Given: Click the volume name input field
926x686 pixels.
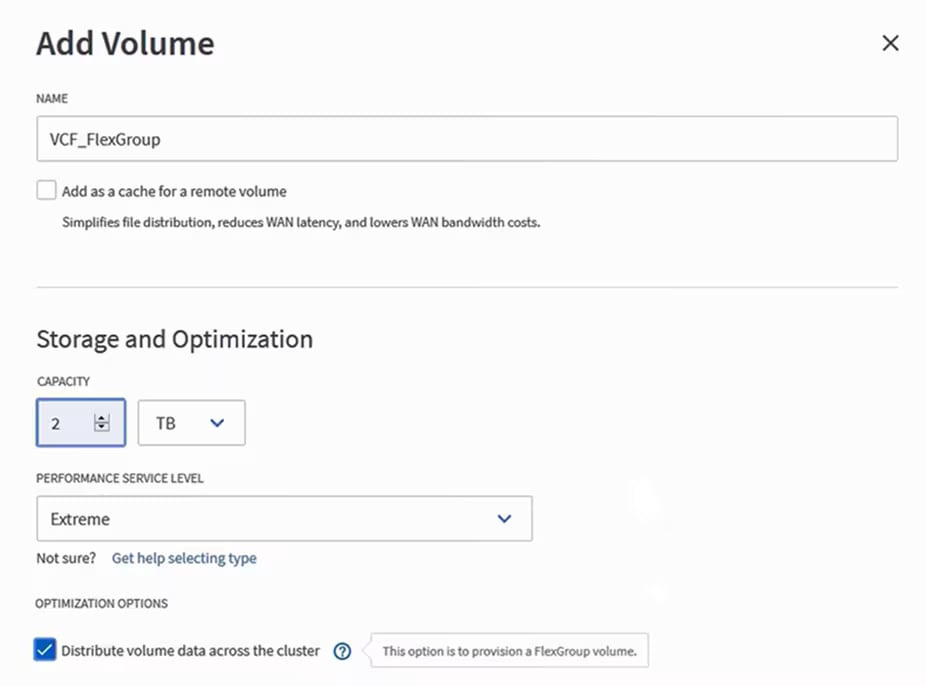Looking at the screenshot, I should pos(467,139).
